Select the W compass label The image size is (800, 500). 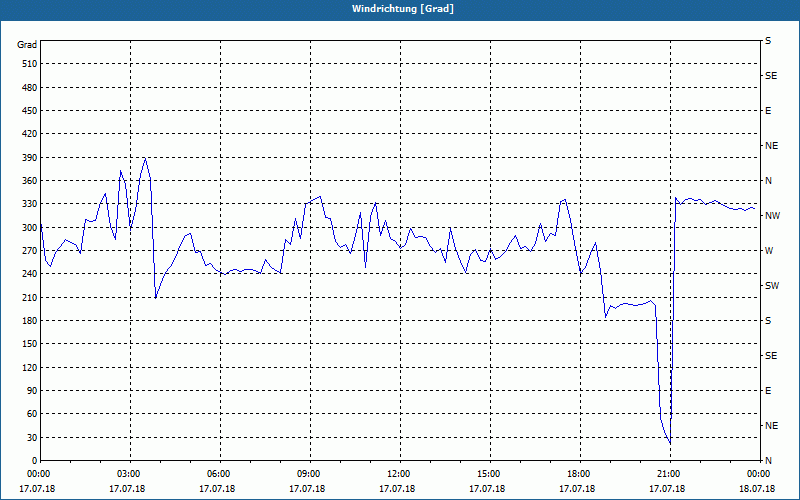(x=769, y=251)
